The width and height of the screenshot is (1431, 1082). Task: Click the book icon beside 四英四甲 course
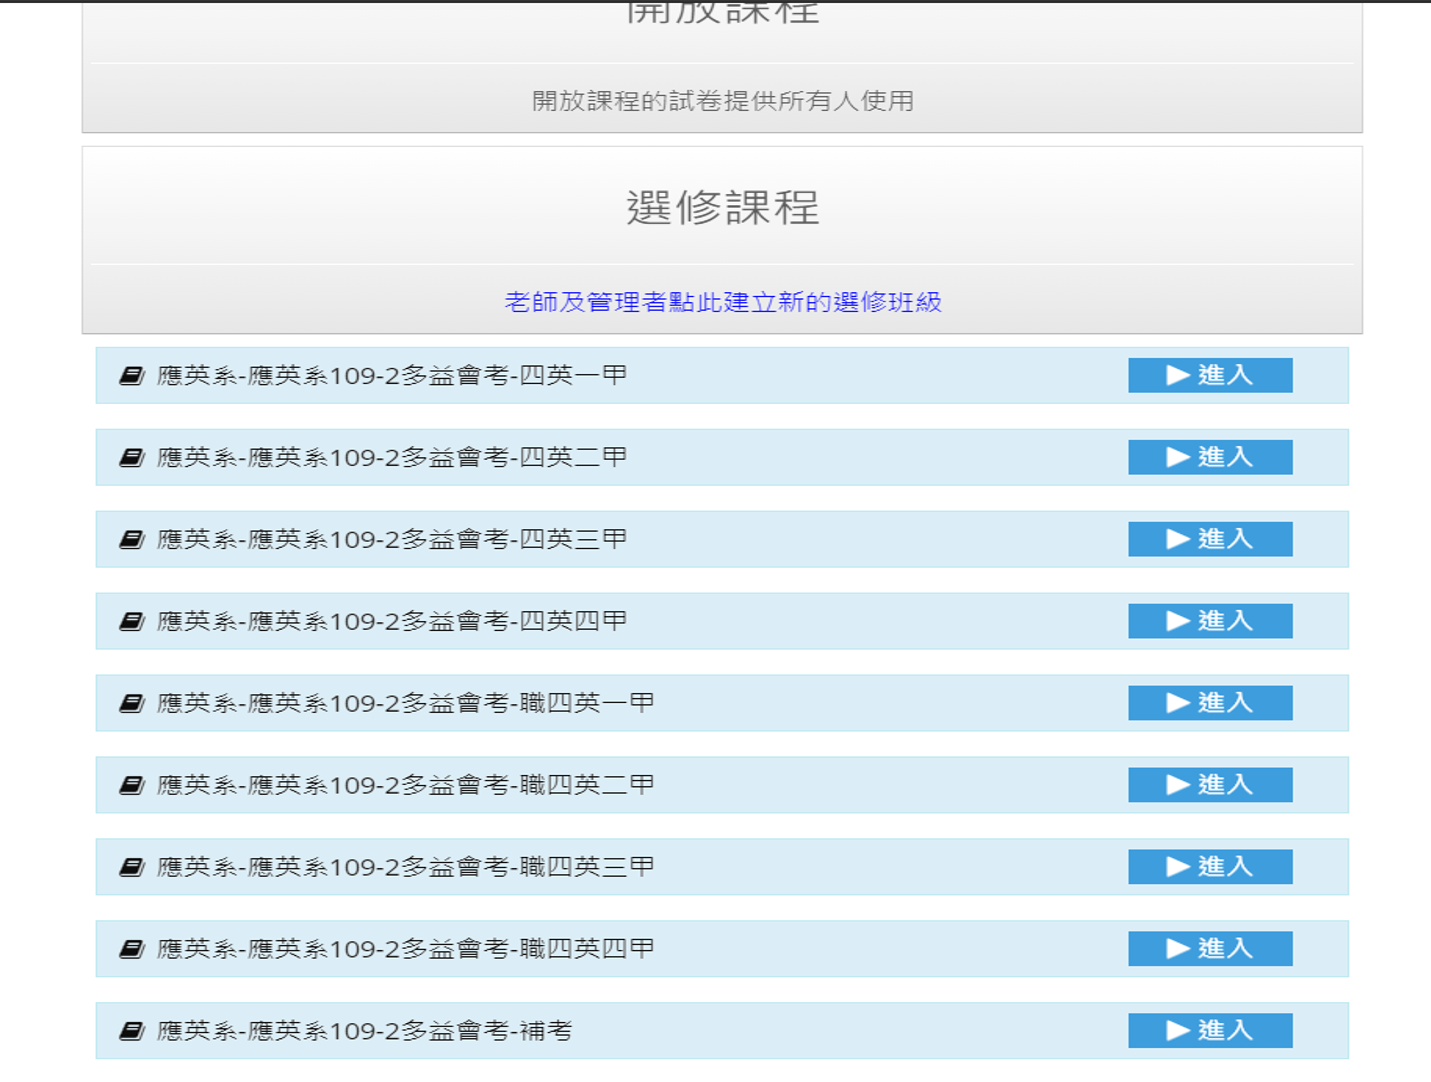(x=132, y=622)
